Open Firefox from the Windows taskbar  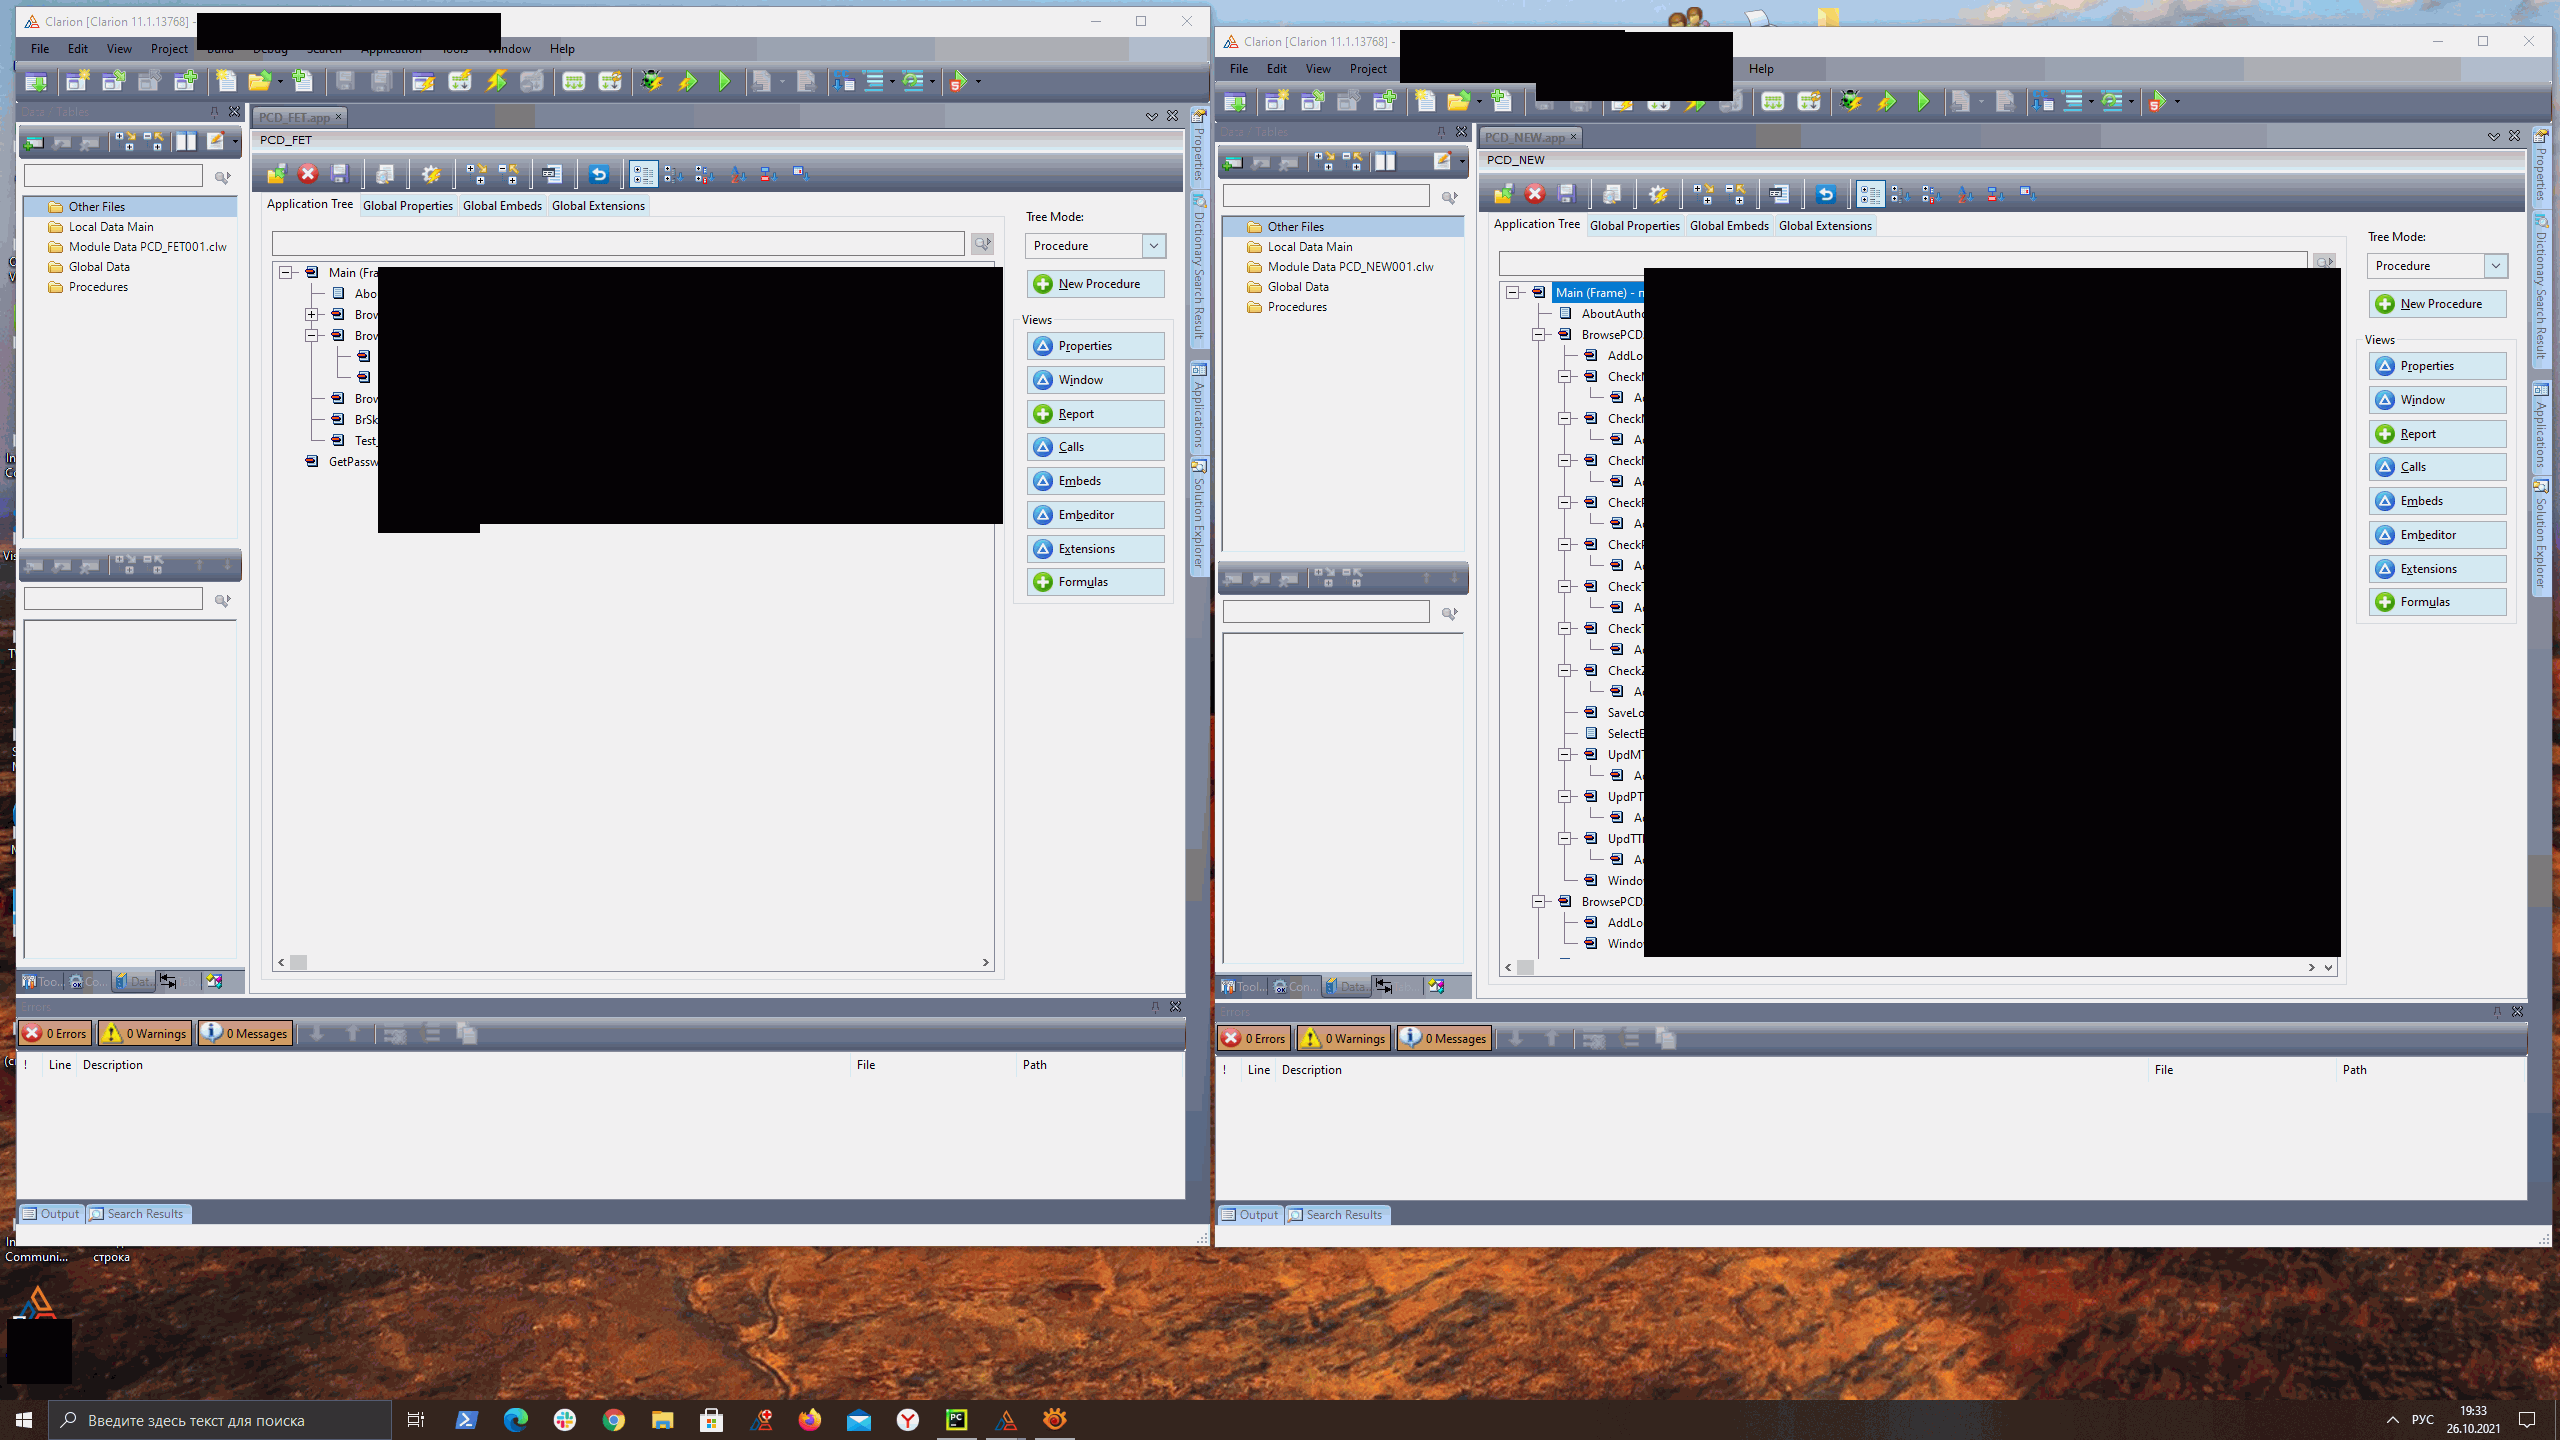pyautogui.click(x=809, y=1420)
